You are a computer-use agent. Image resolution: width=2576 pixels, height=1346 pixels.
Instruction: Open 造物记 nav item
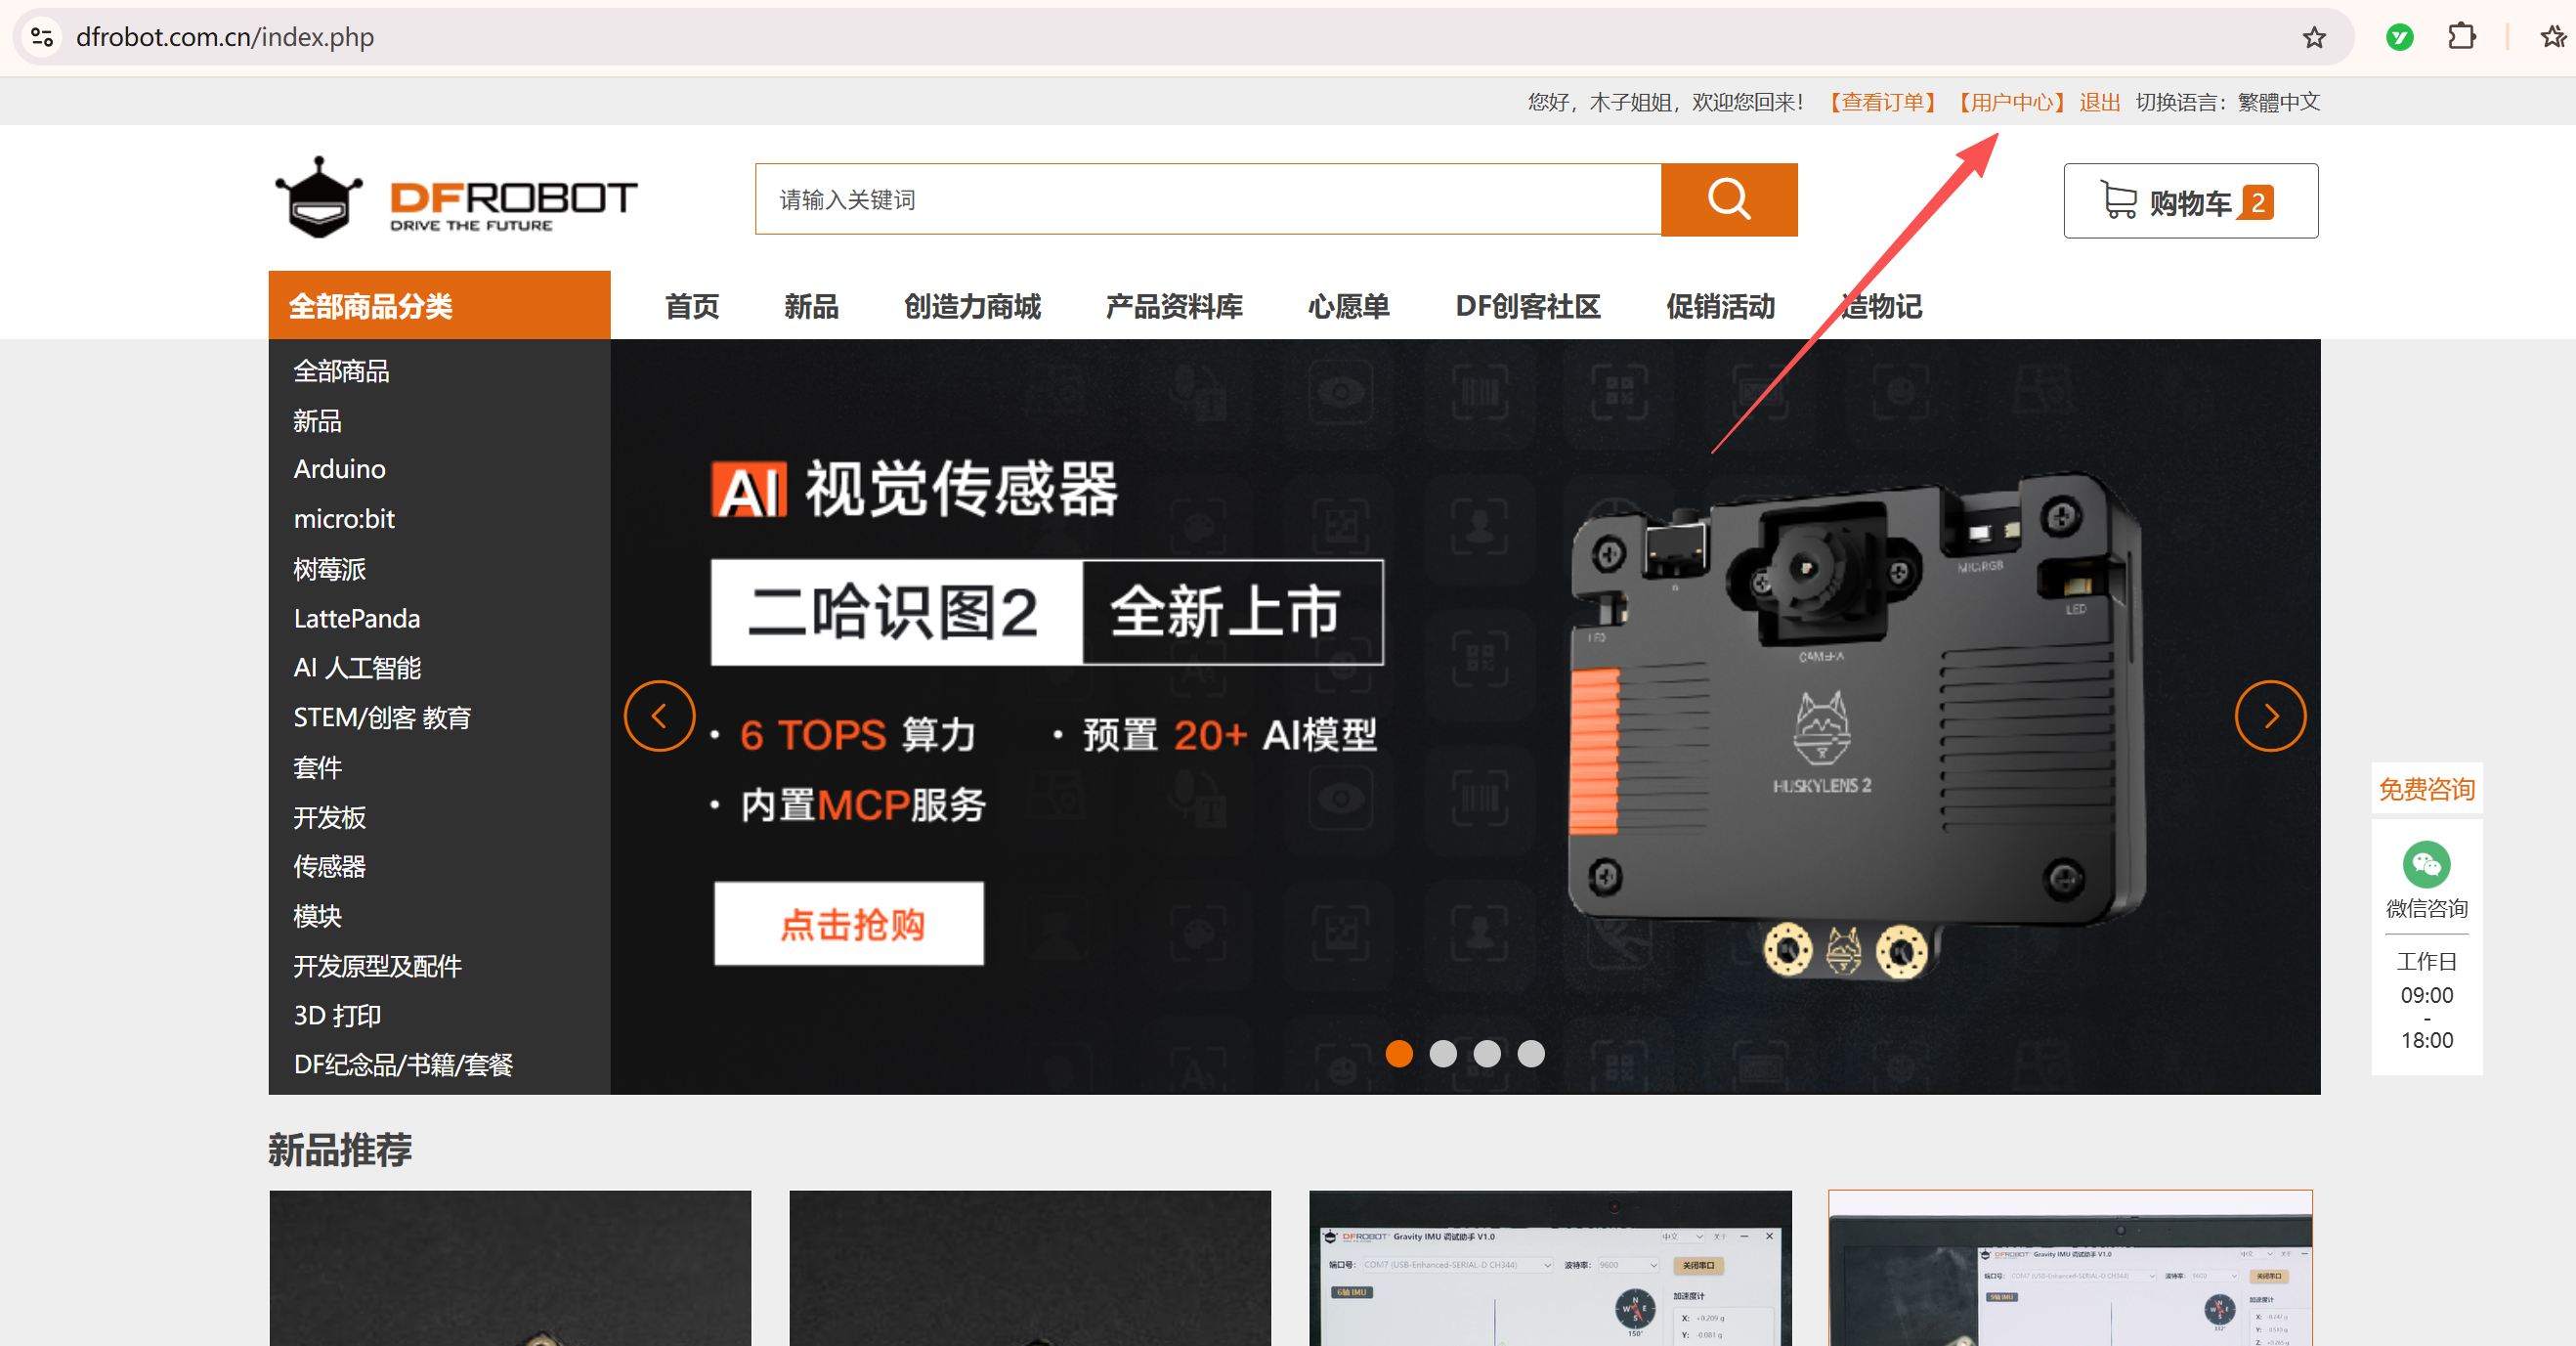point(1881,306)
